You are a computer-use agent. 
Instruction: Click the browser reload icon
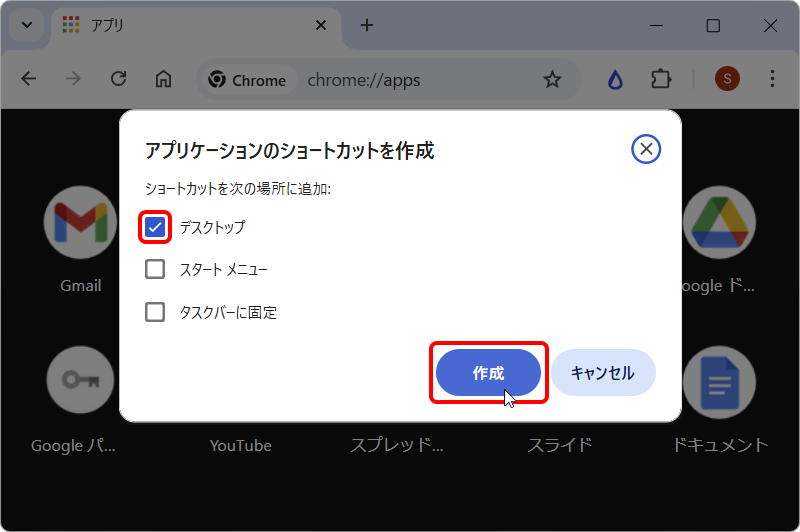pyautogui.click(x=118, y=80)
